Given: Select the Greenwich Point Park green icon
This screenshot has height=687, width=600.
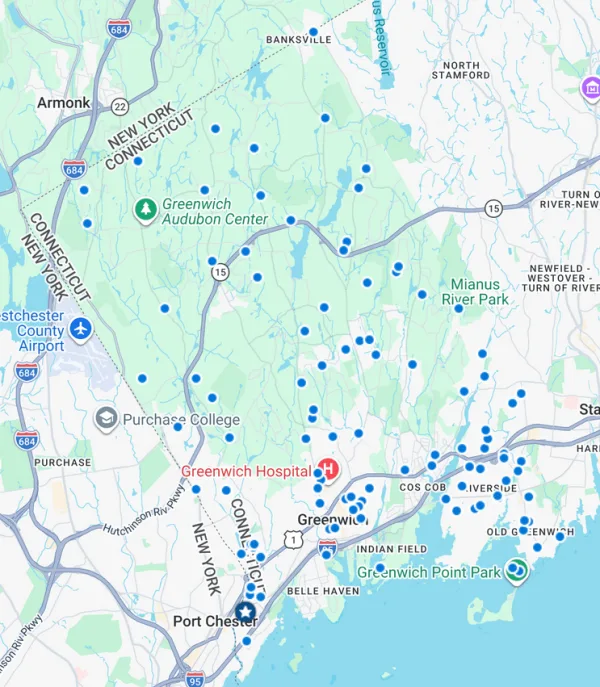Looking at the screenshot, I should coord(516,570).
